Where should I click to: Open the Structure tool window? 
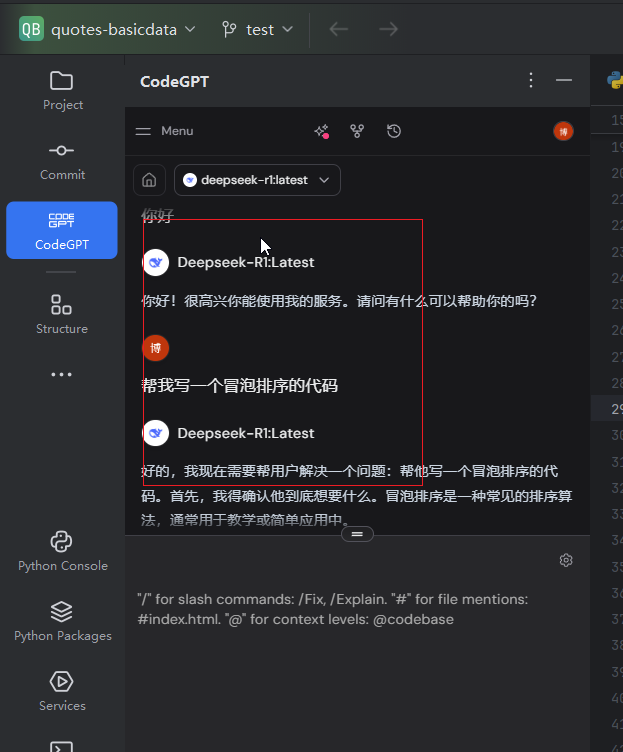coord(62,313)
